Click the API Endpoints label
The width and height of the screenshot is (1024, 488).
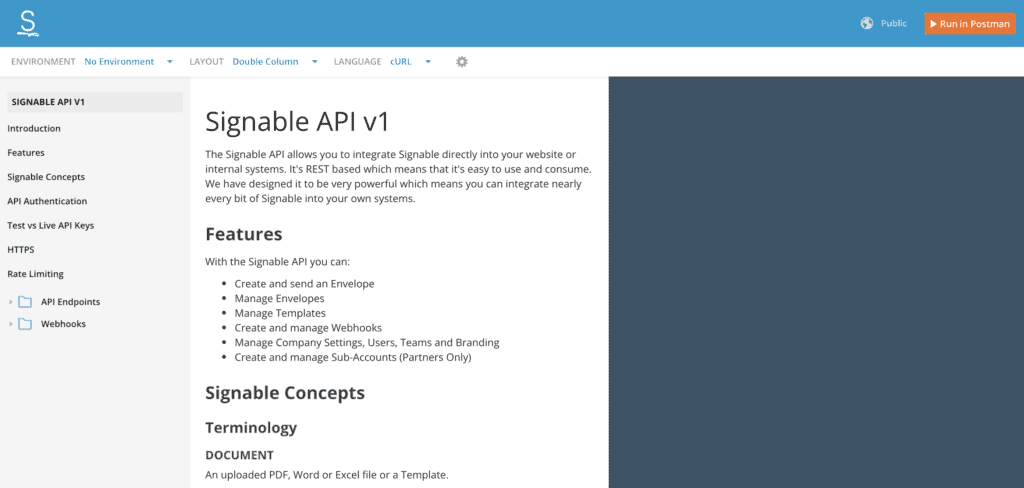coord(71,302)
